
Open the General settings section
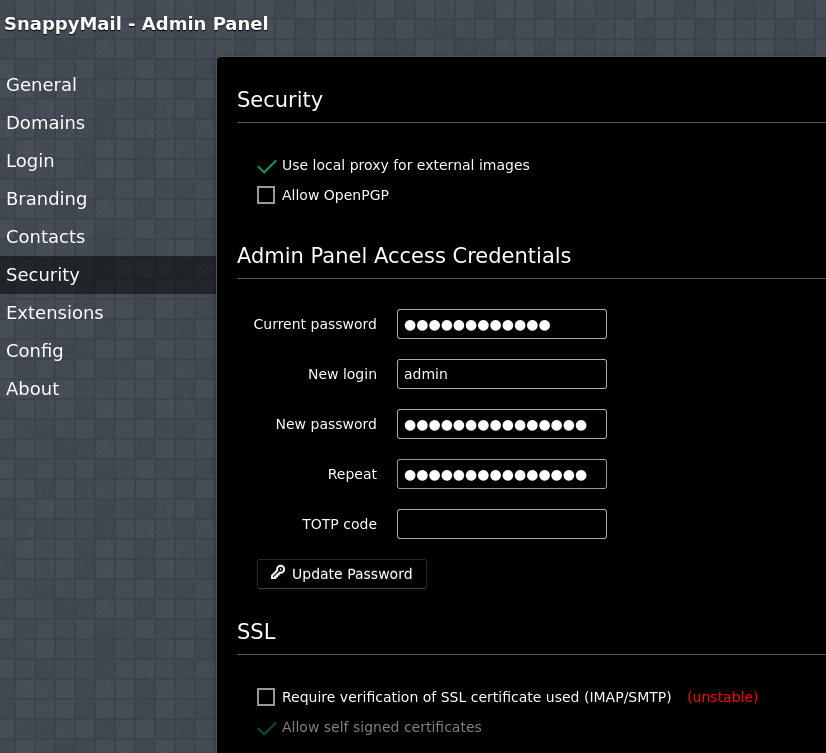click(x=41, y=85)
